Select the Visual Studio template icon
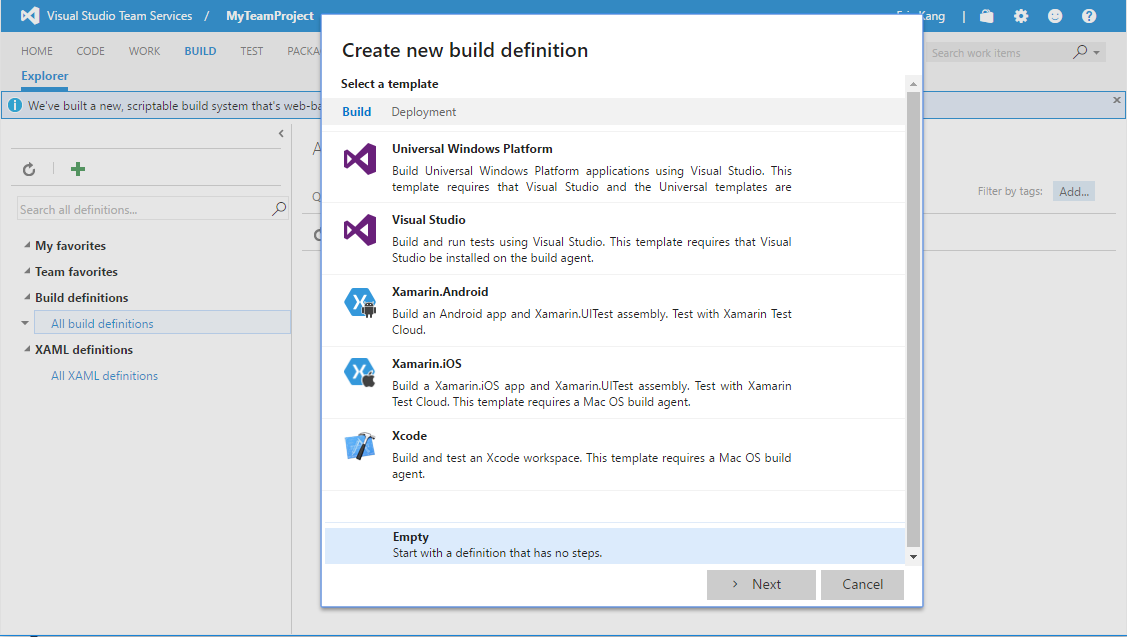Screen dimensions: 1127x637 [x=360, y=230]
